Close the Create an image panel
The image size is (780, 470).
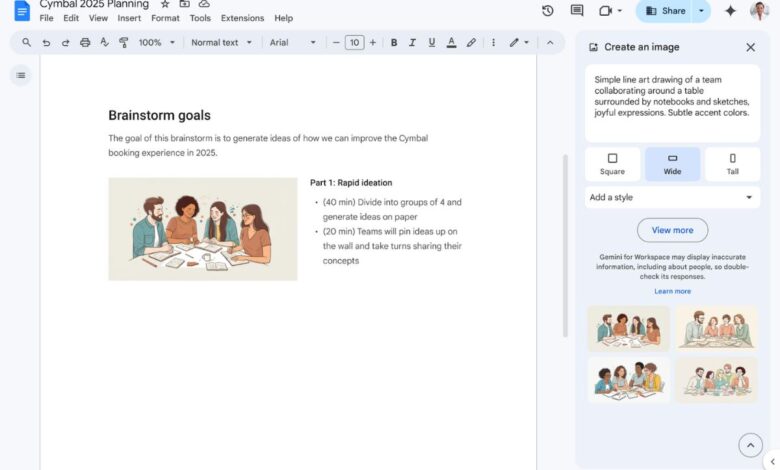751,47
